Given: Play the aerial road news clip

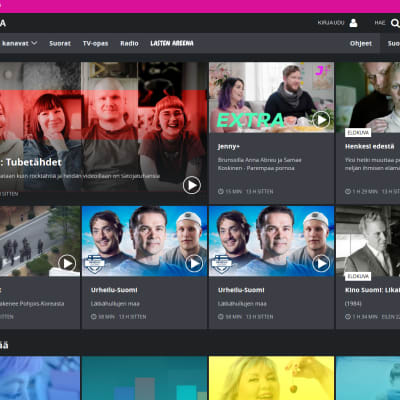Looking at the screenshot, I should pyautogui.click(x=67, y=264).
